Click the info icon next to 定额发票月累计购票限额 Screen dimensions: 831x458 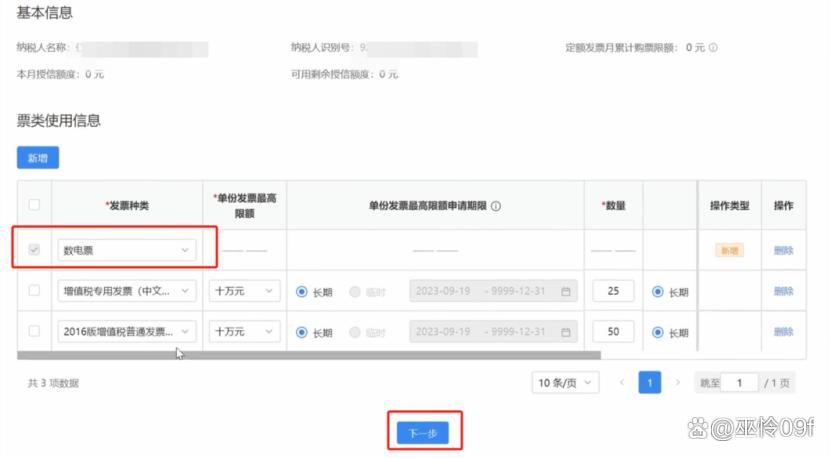point(713,47)
